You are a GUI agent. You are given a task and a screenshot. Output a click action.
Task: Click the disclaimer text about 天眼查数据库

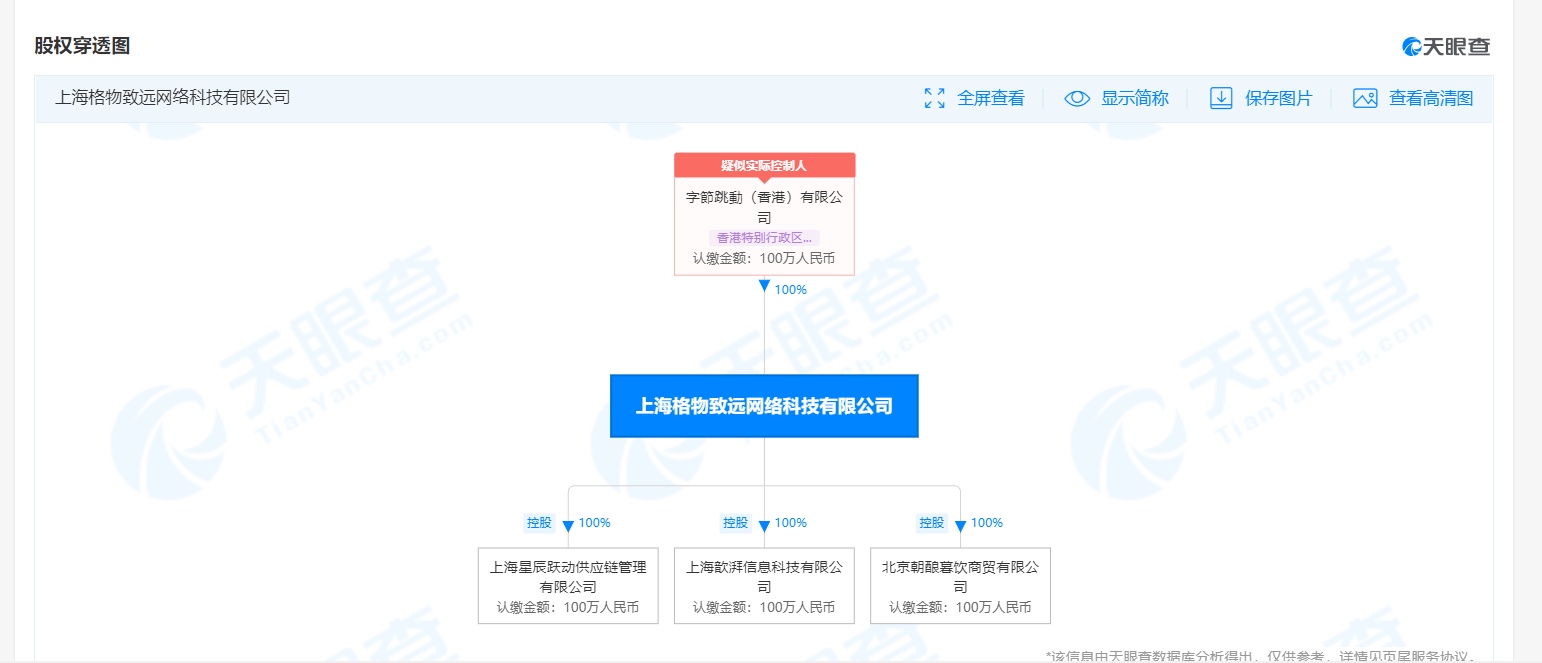pos(1260,656)
